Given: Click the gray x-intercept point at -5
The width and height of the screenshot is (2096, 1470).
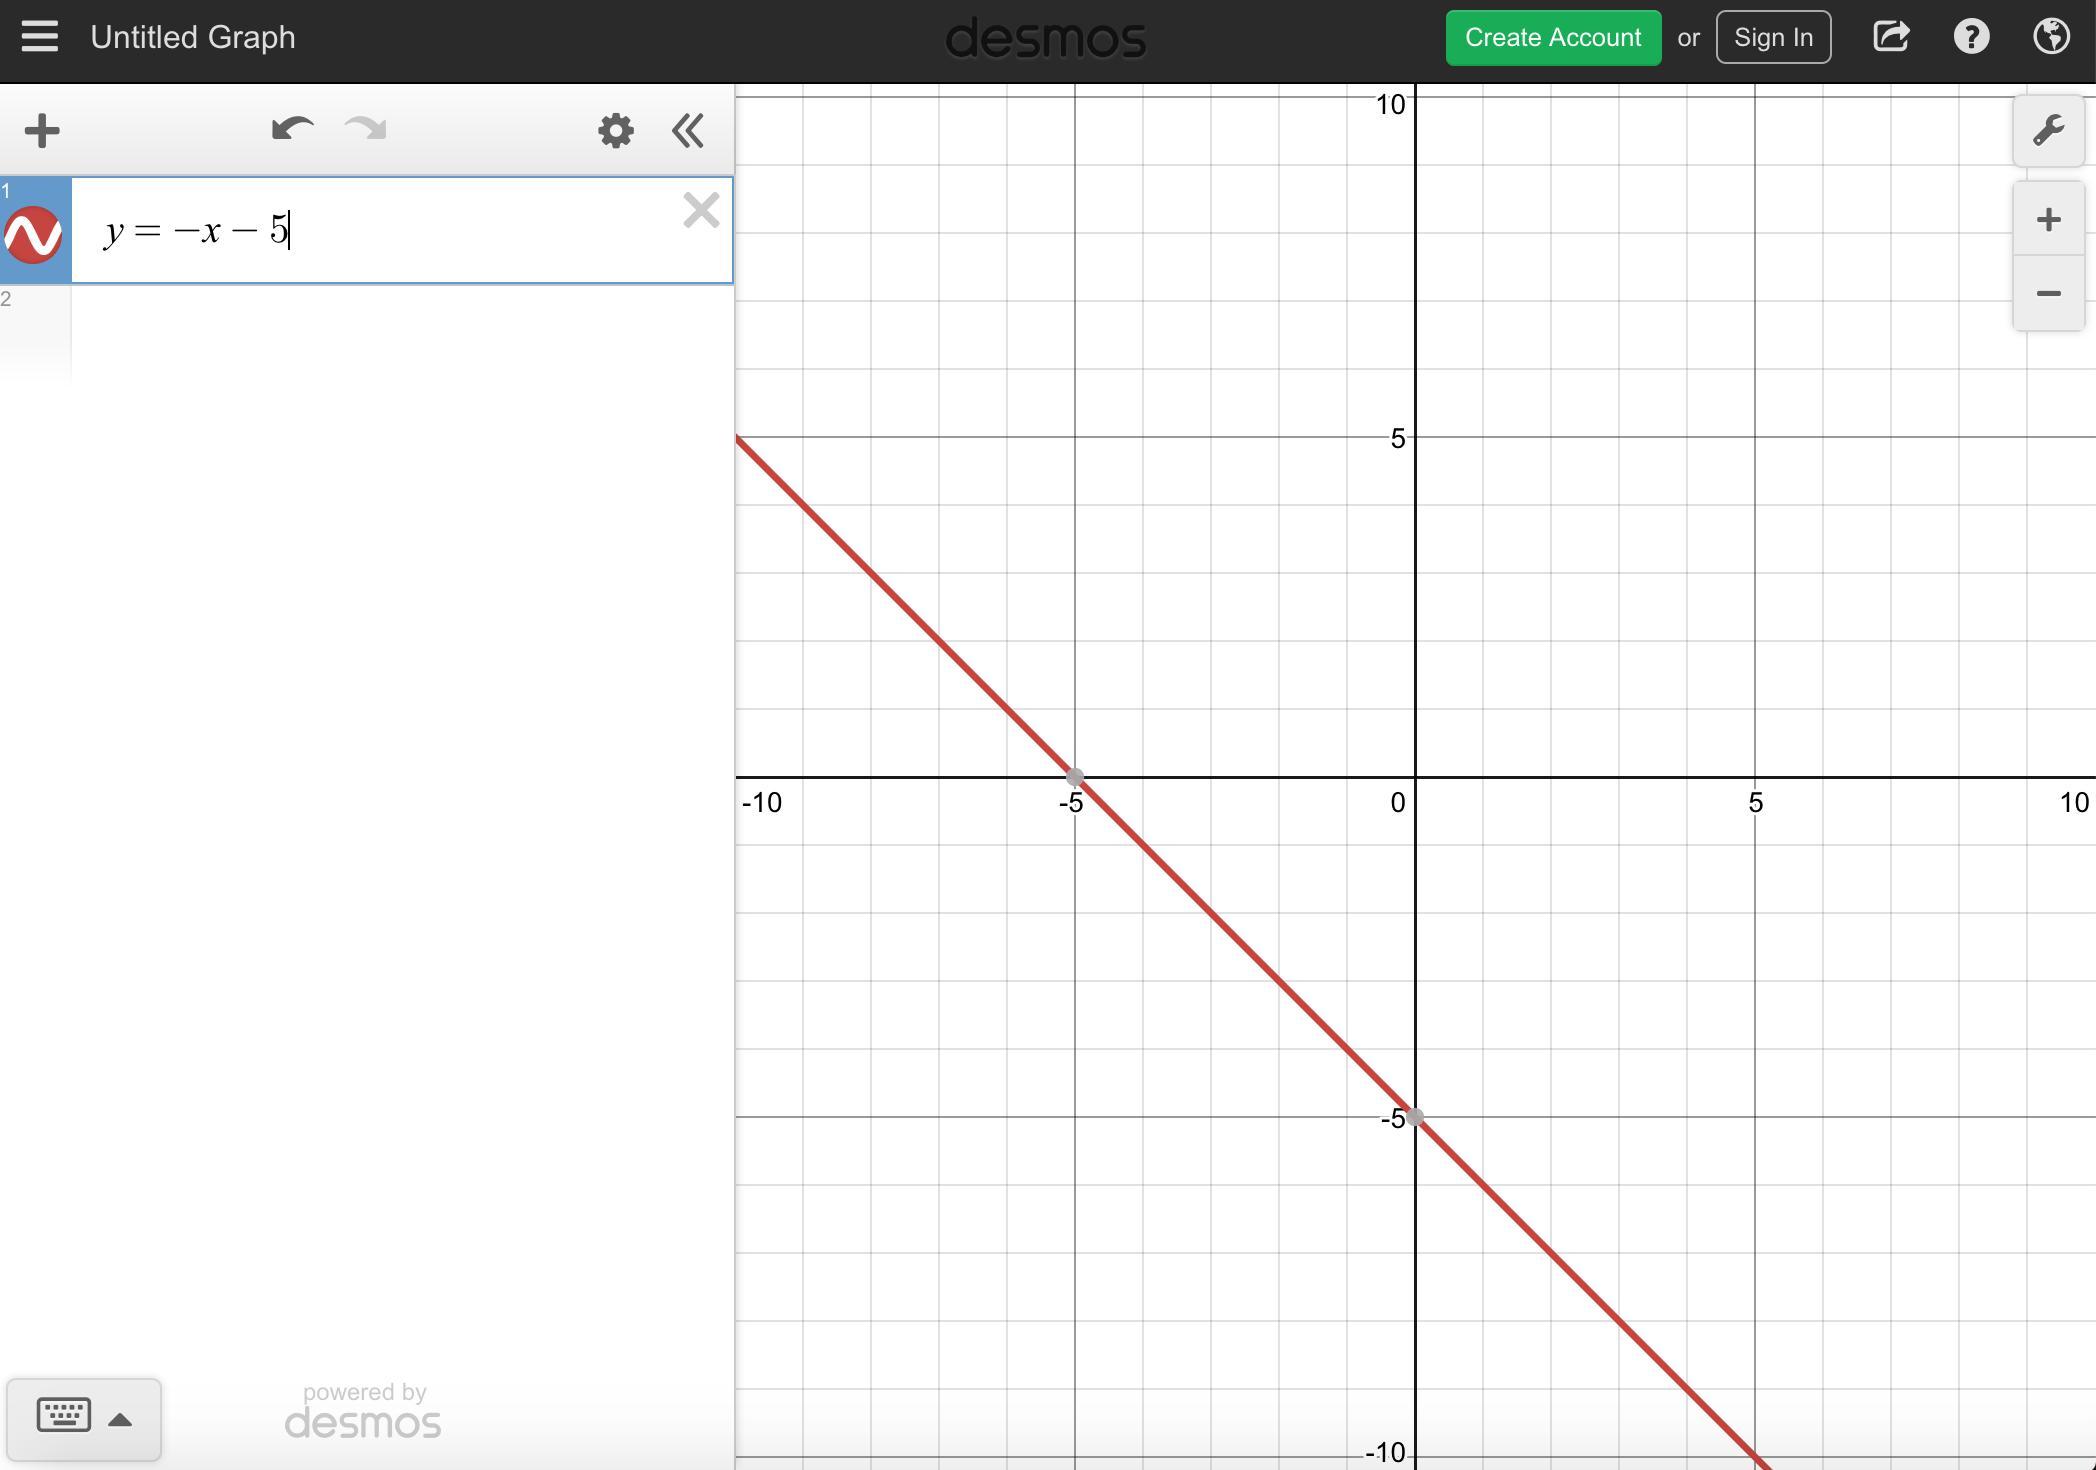Looking at the screenshot, I should point(1075,777).
